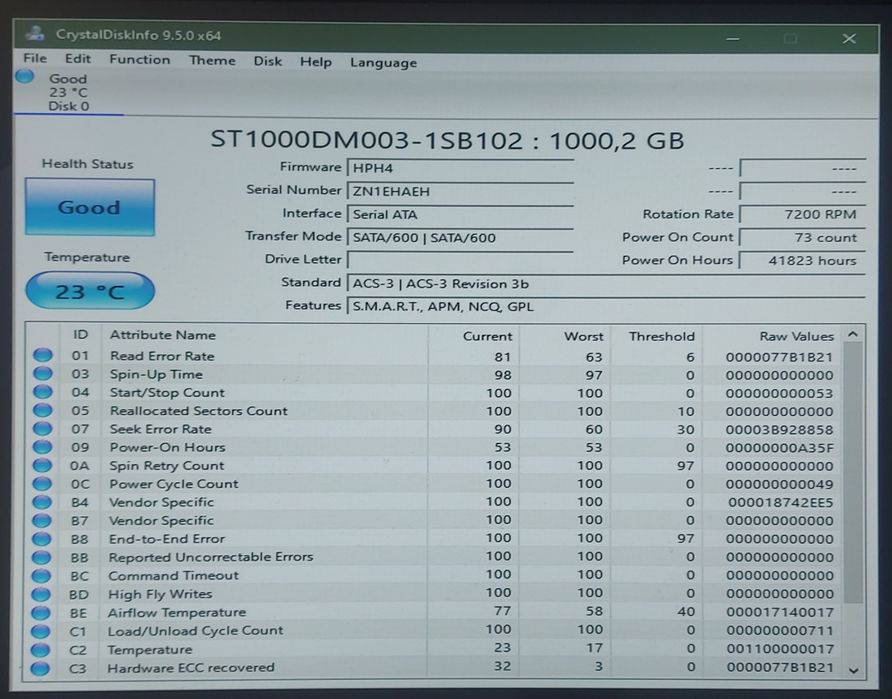Image resolution: width=892 pixels, height=699 pixels.
Task: Click the Current column header
Action: coord(487,336)
